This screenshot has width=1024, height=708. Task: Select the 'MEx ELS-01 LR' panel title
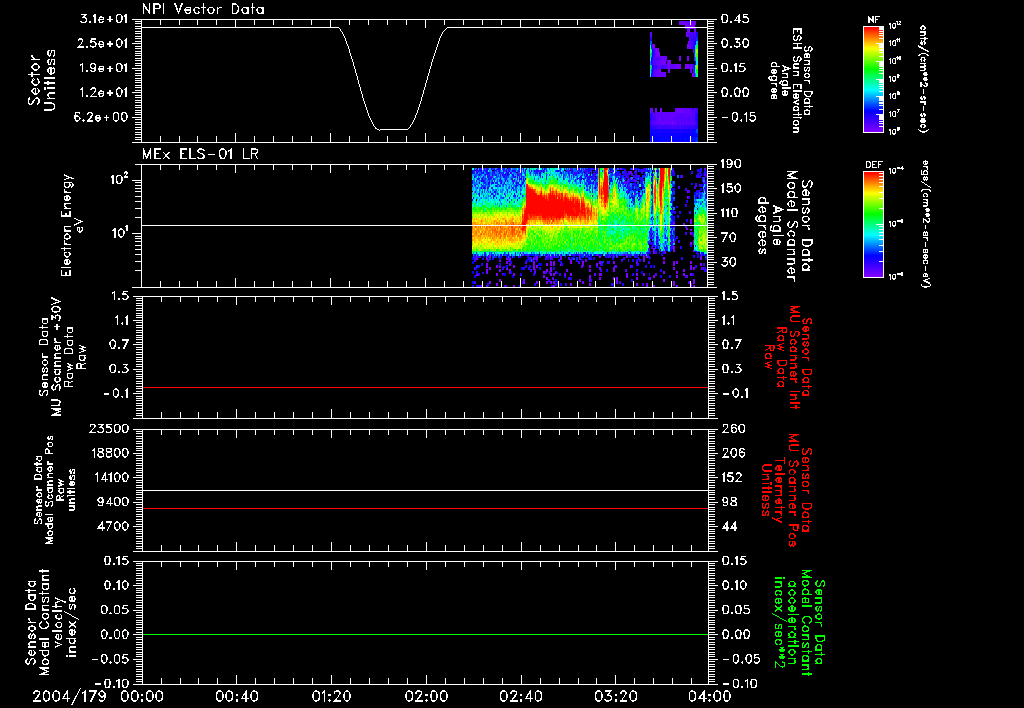200,154
